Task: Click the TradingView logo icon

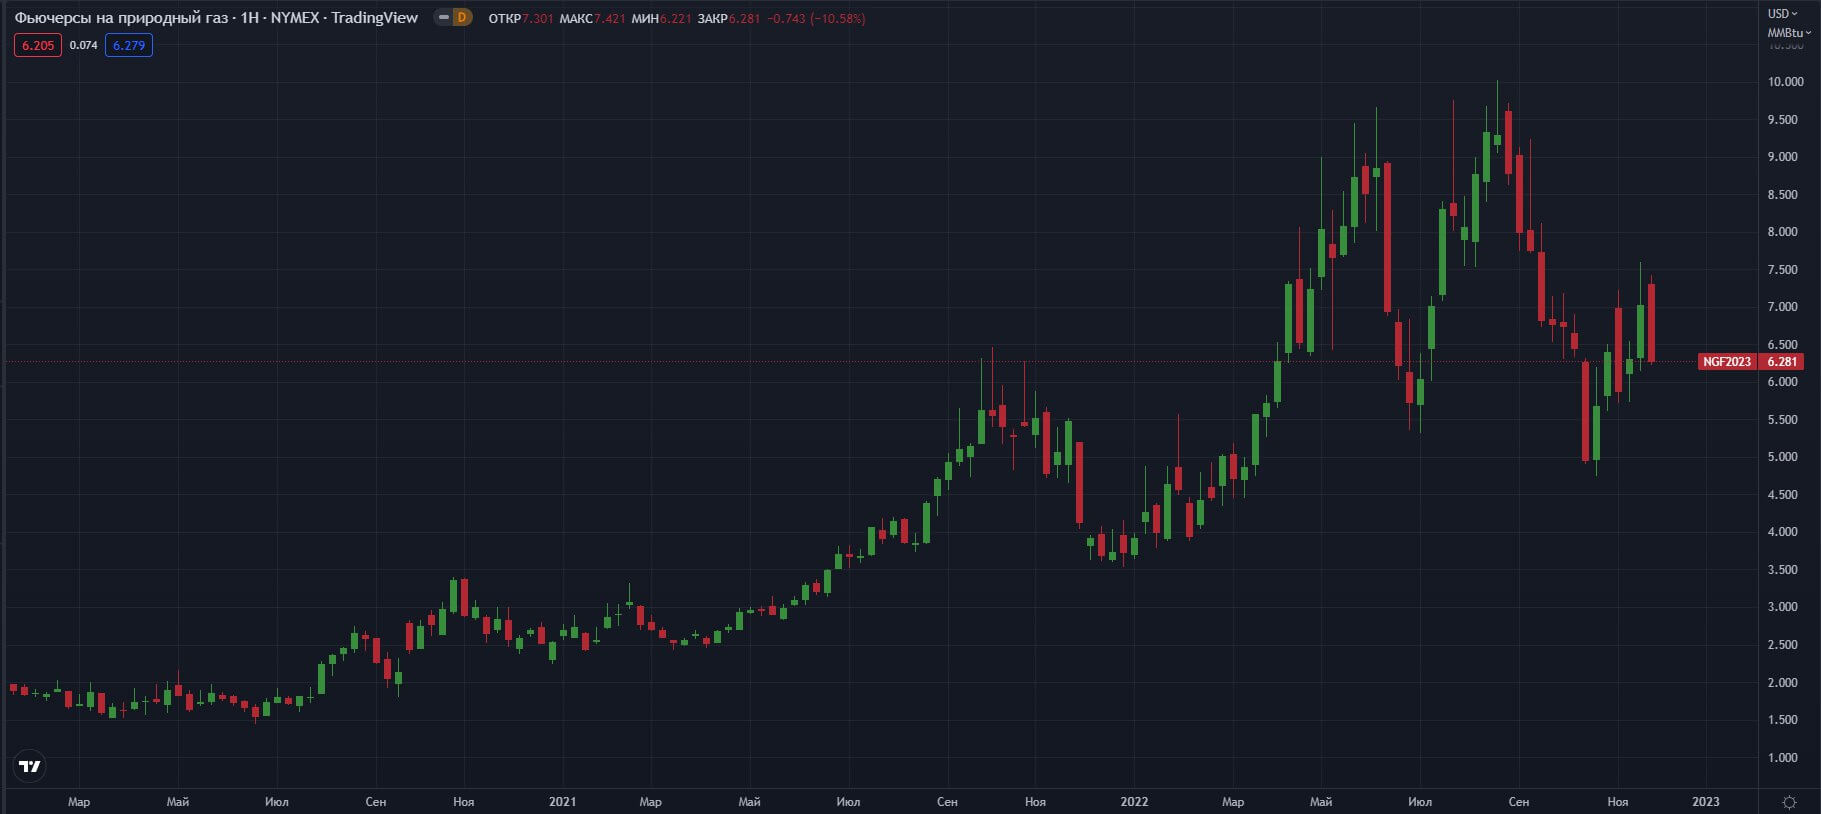Action: click(x=30, y=767)
